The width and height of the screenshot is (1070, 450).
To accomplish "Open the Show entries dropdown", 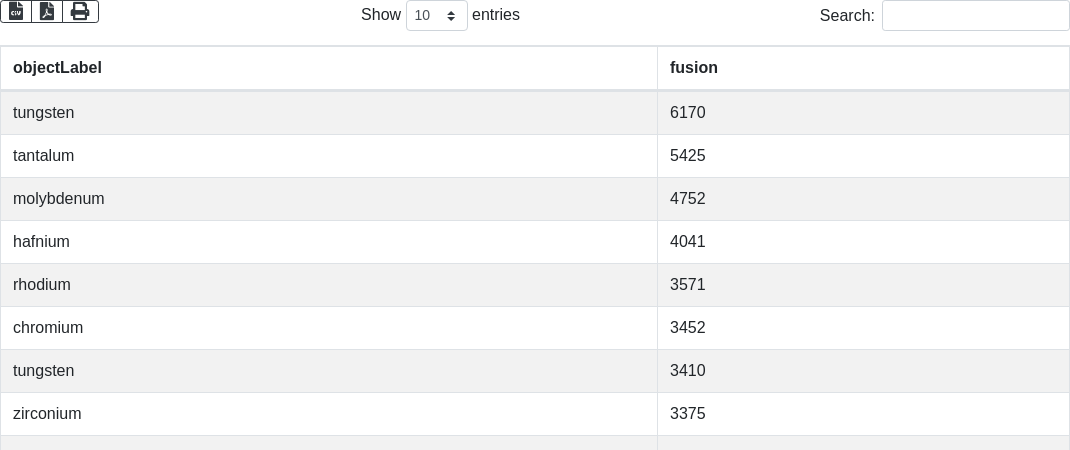I will pyautogui.click(x=436, y=15).
